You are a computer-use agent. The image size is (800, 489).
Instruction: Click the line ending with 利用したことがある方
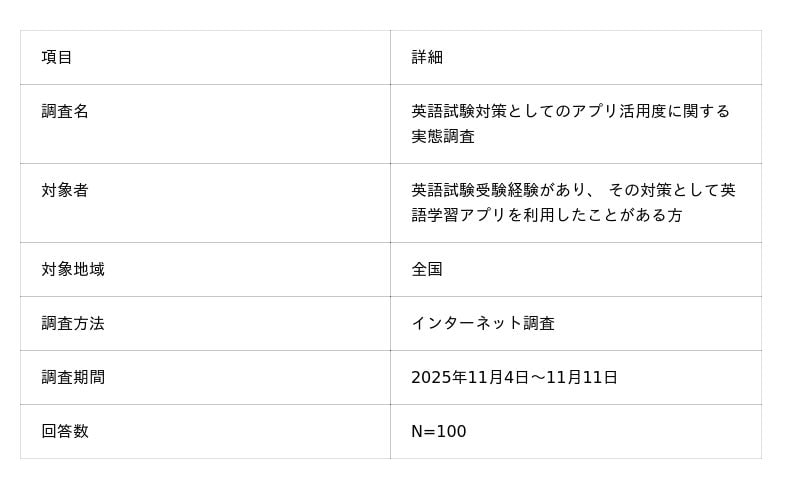(547, 215)
